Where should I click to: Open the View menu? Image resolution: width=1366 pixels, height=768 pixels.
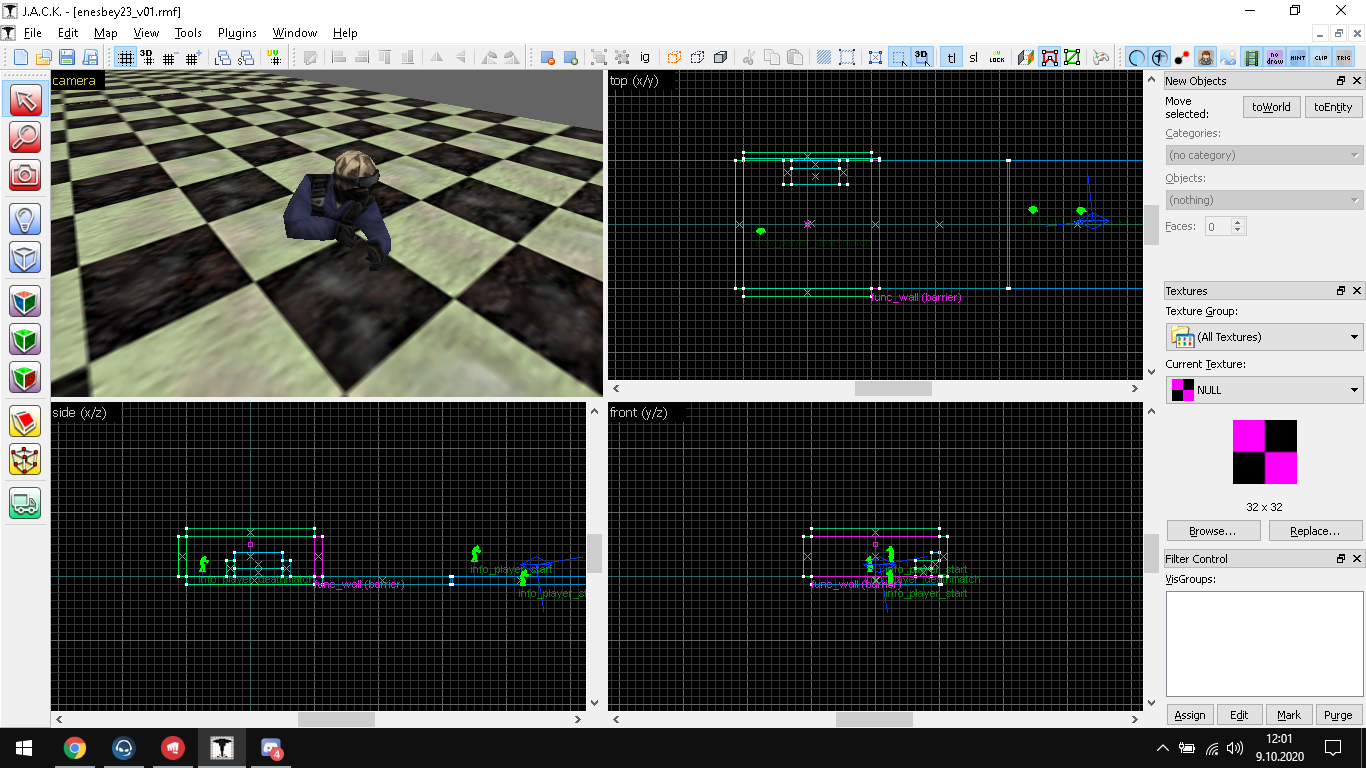[x=146, y=33]
